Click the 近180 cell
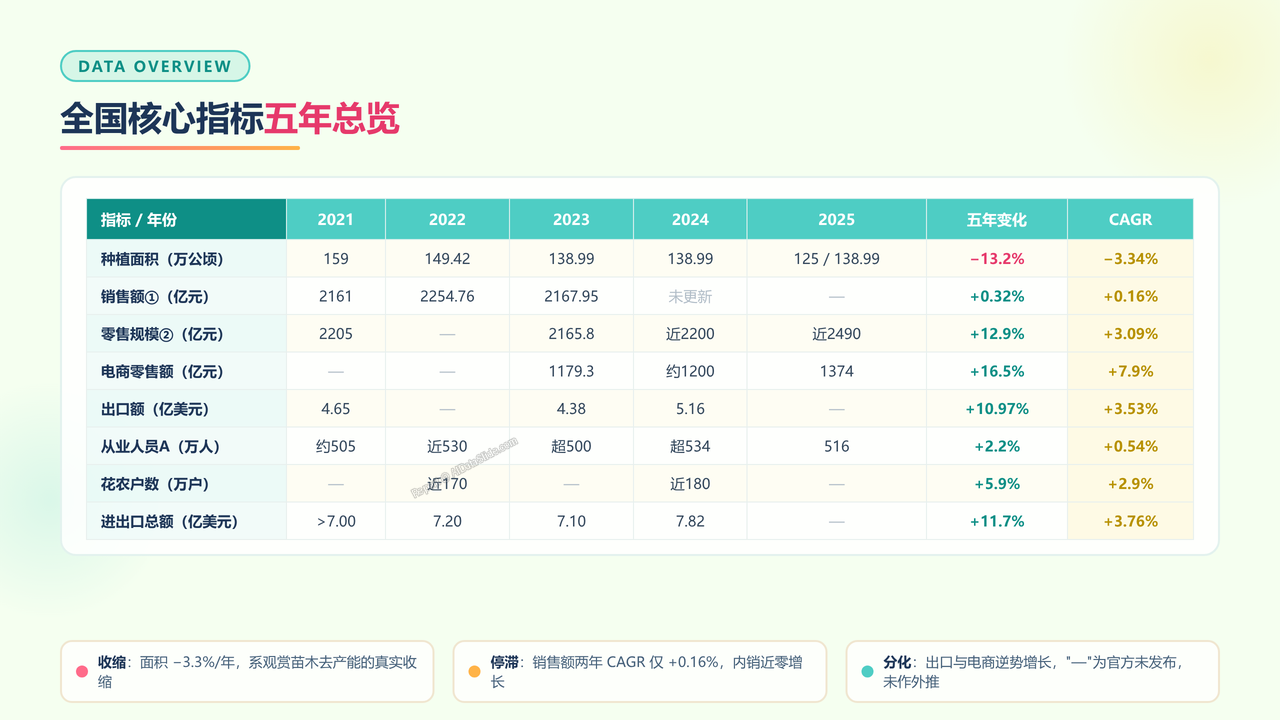The width and height of the screenshot is (1280, 720). [x=690, y=484]
